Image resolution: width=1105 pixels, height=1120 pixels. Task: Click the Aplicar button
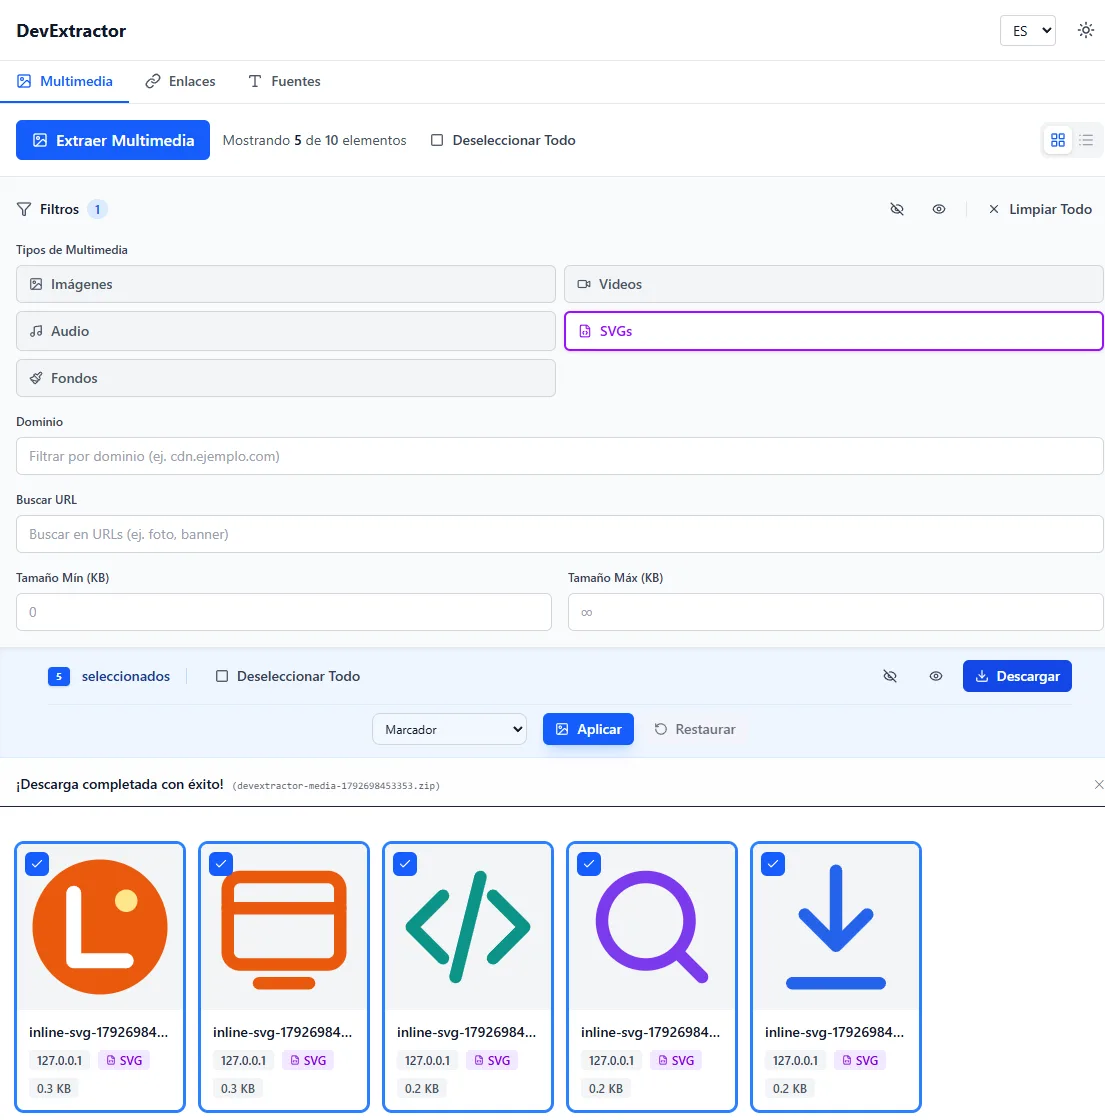point(588,729)
